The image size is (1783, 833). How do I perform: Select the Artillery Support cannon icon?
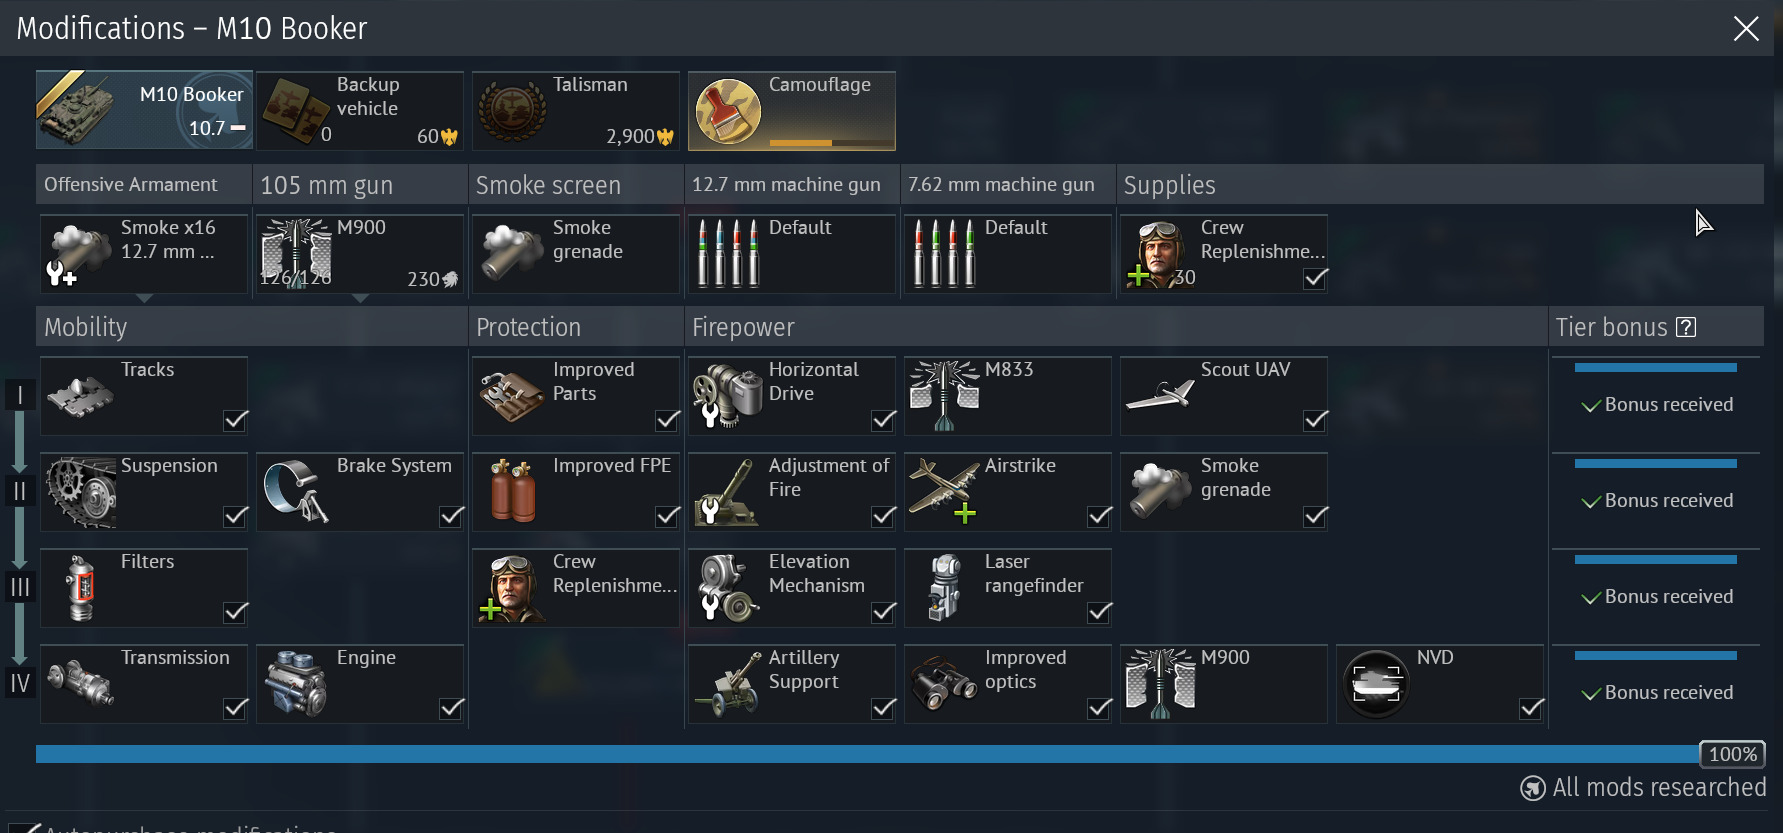(729, 684)
